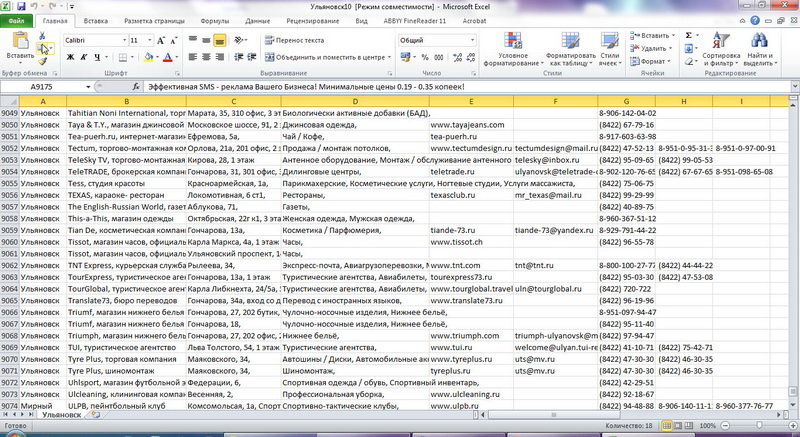Image resolution: width=800 pixels, height=437 pixels.
Task: Click the decrease decimal icon
Action: click(470, 57)
